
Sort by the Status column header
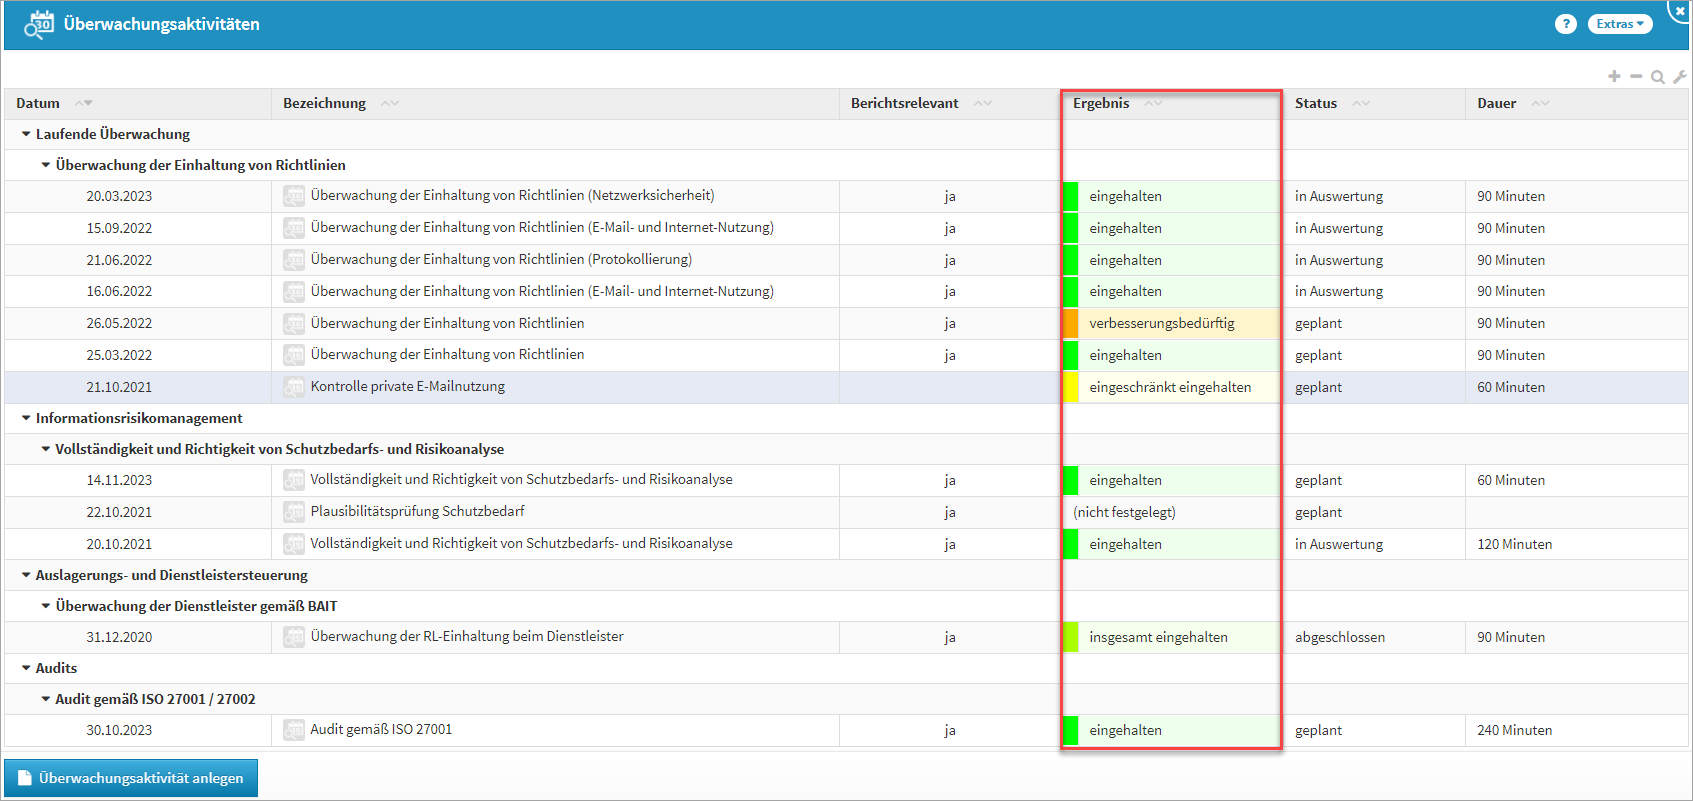coord(1315,103)
